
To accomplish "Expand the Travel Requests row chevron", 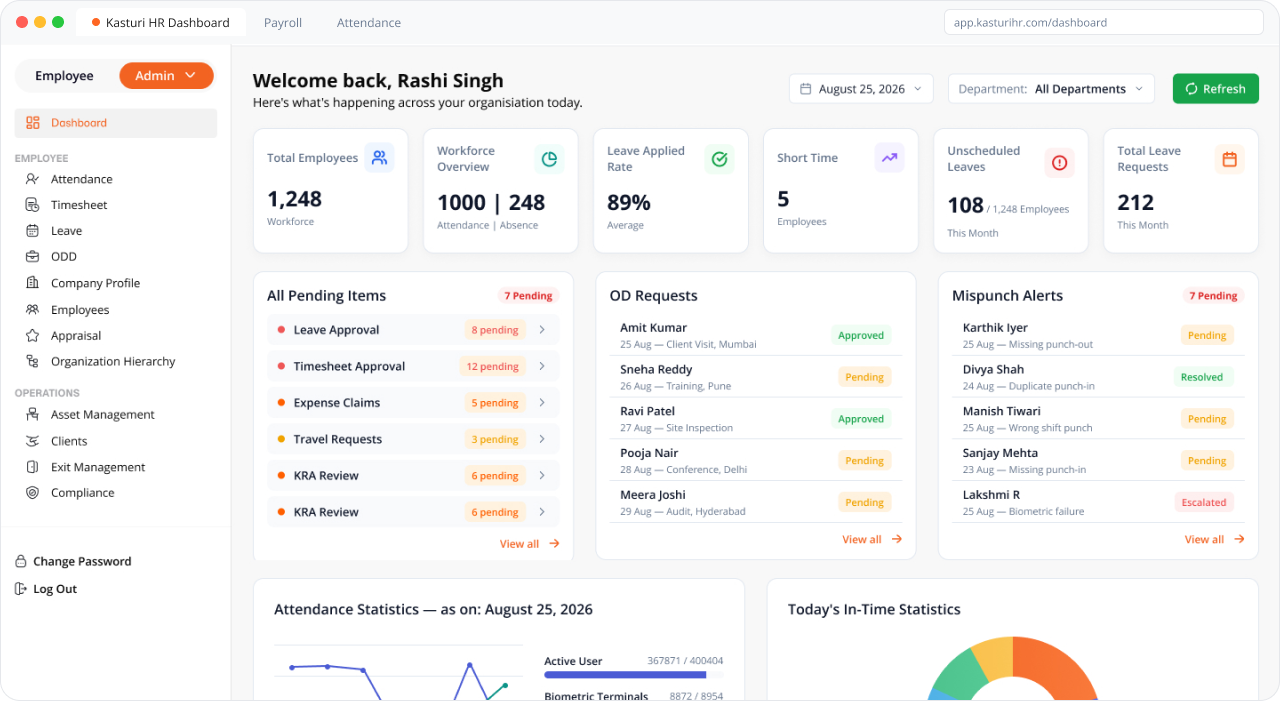I will 542,439.
